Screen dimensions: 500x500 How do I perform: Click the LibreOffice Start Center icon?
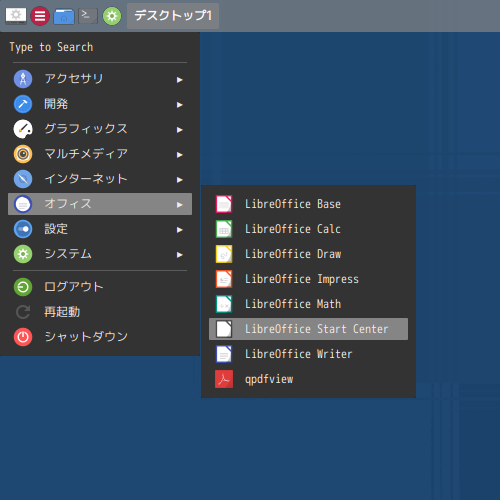[x=224, y=329]
